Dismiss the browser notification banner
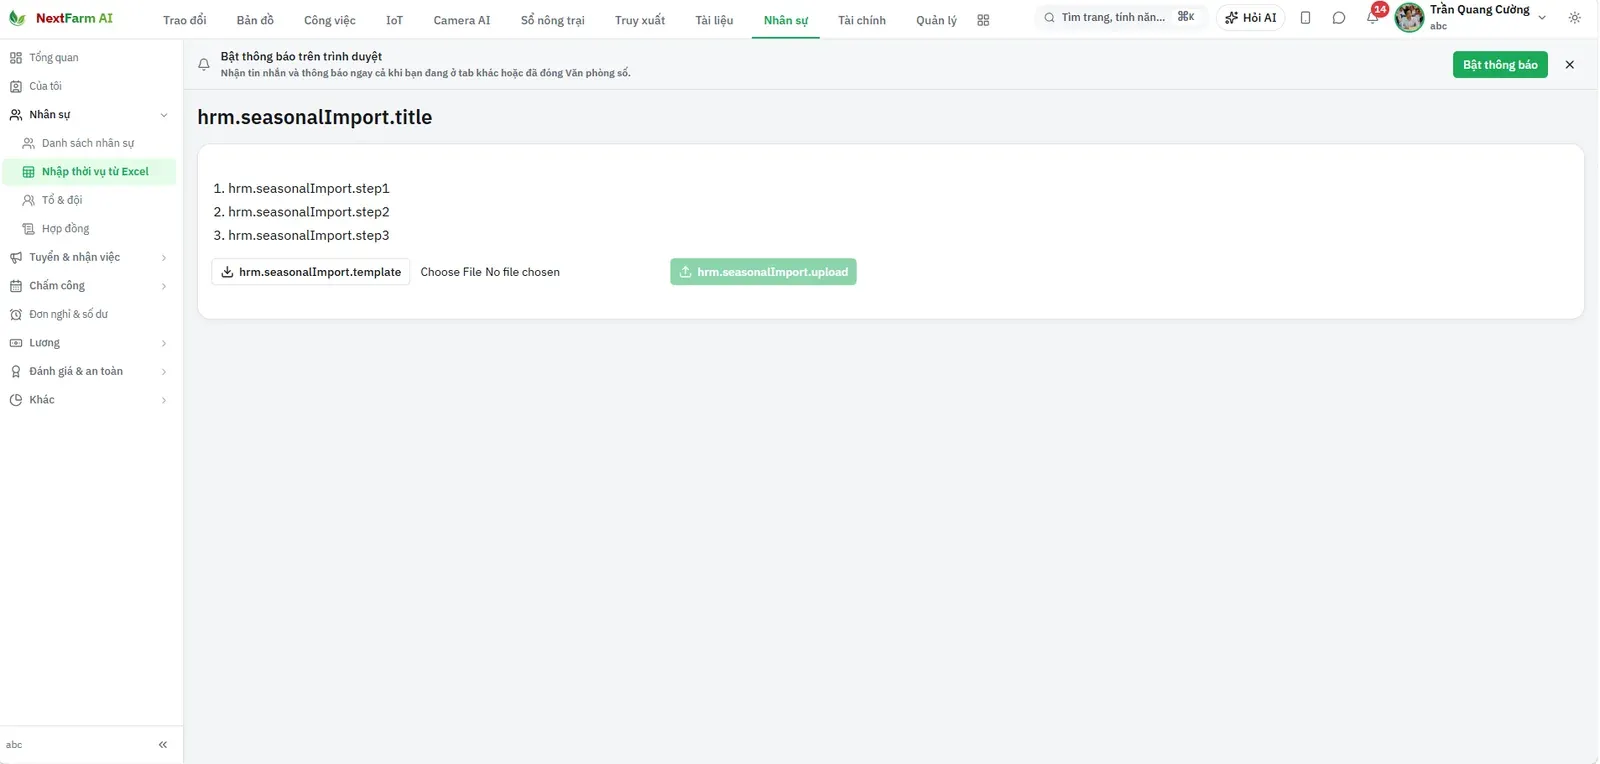Viewport: 1600px width, 764px height. (1570, 65)
